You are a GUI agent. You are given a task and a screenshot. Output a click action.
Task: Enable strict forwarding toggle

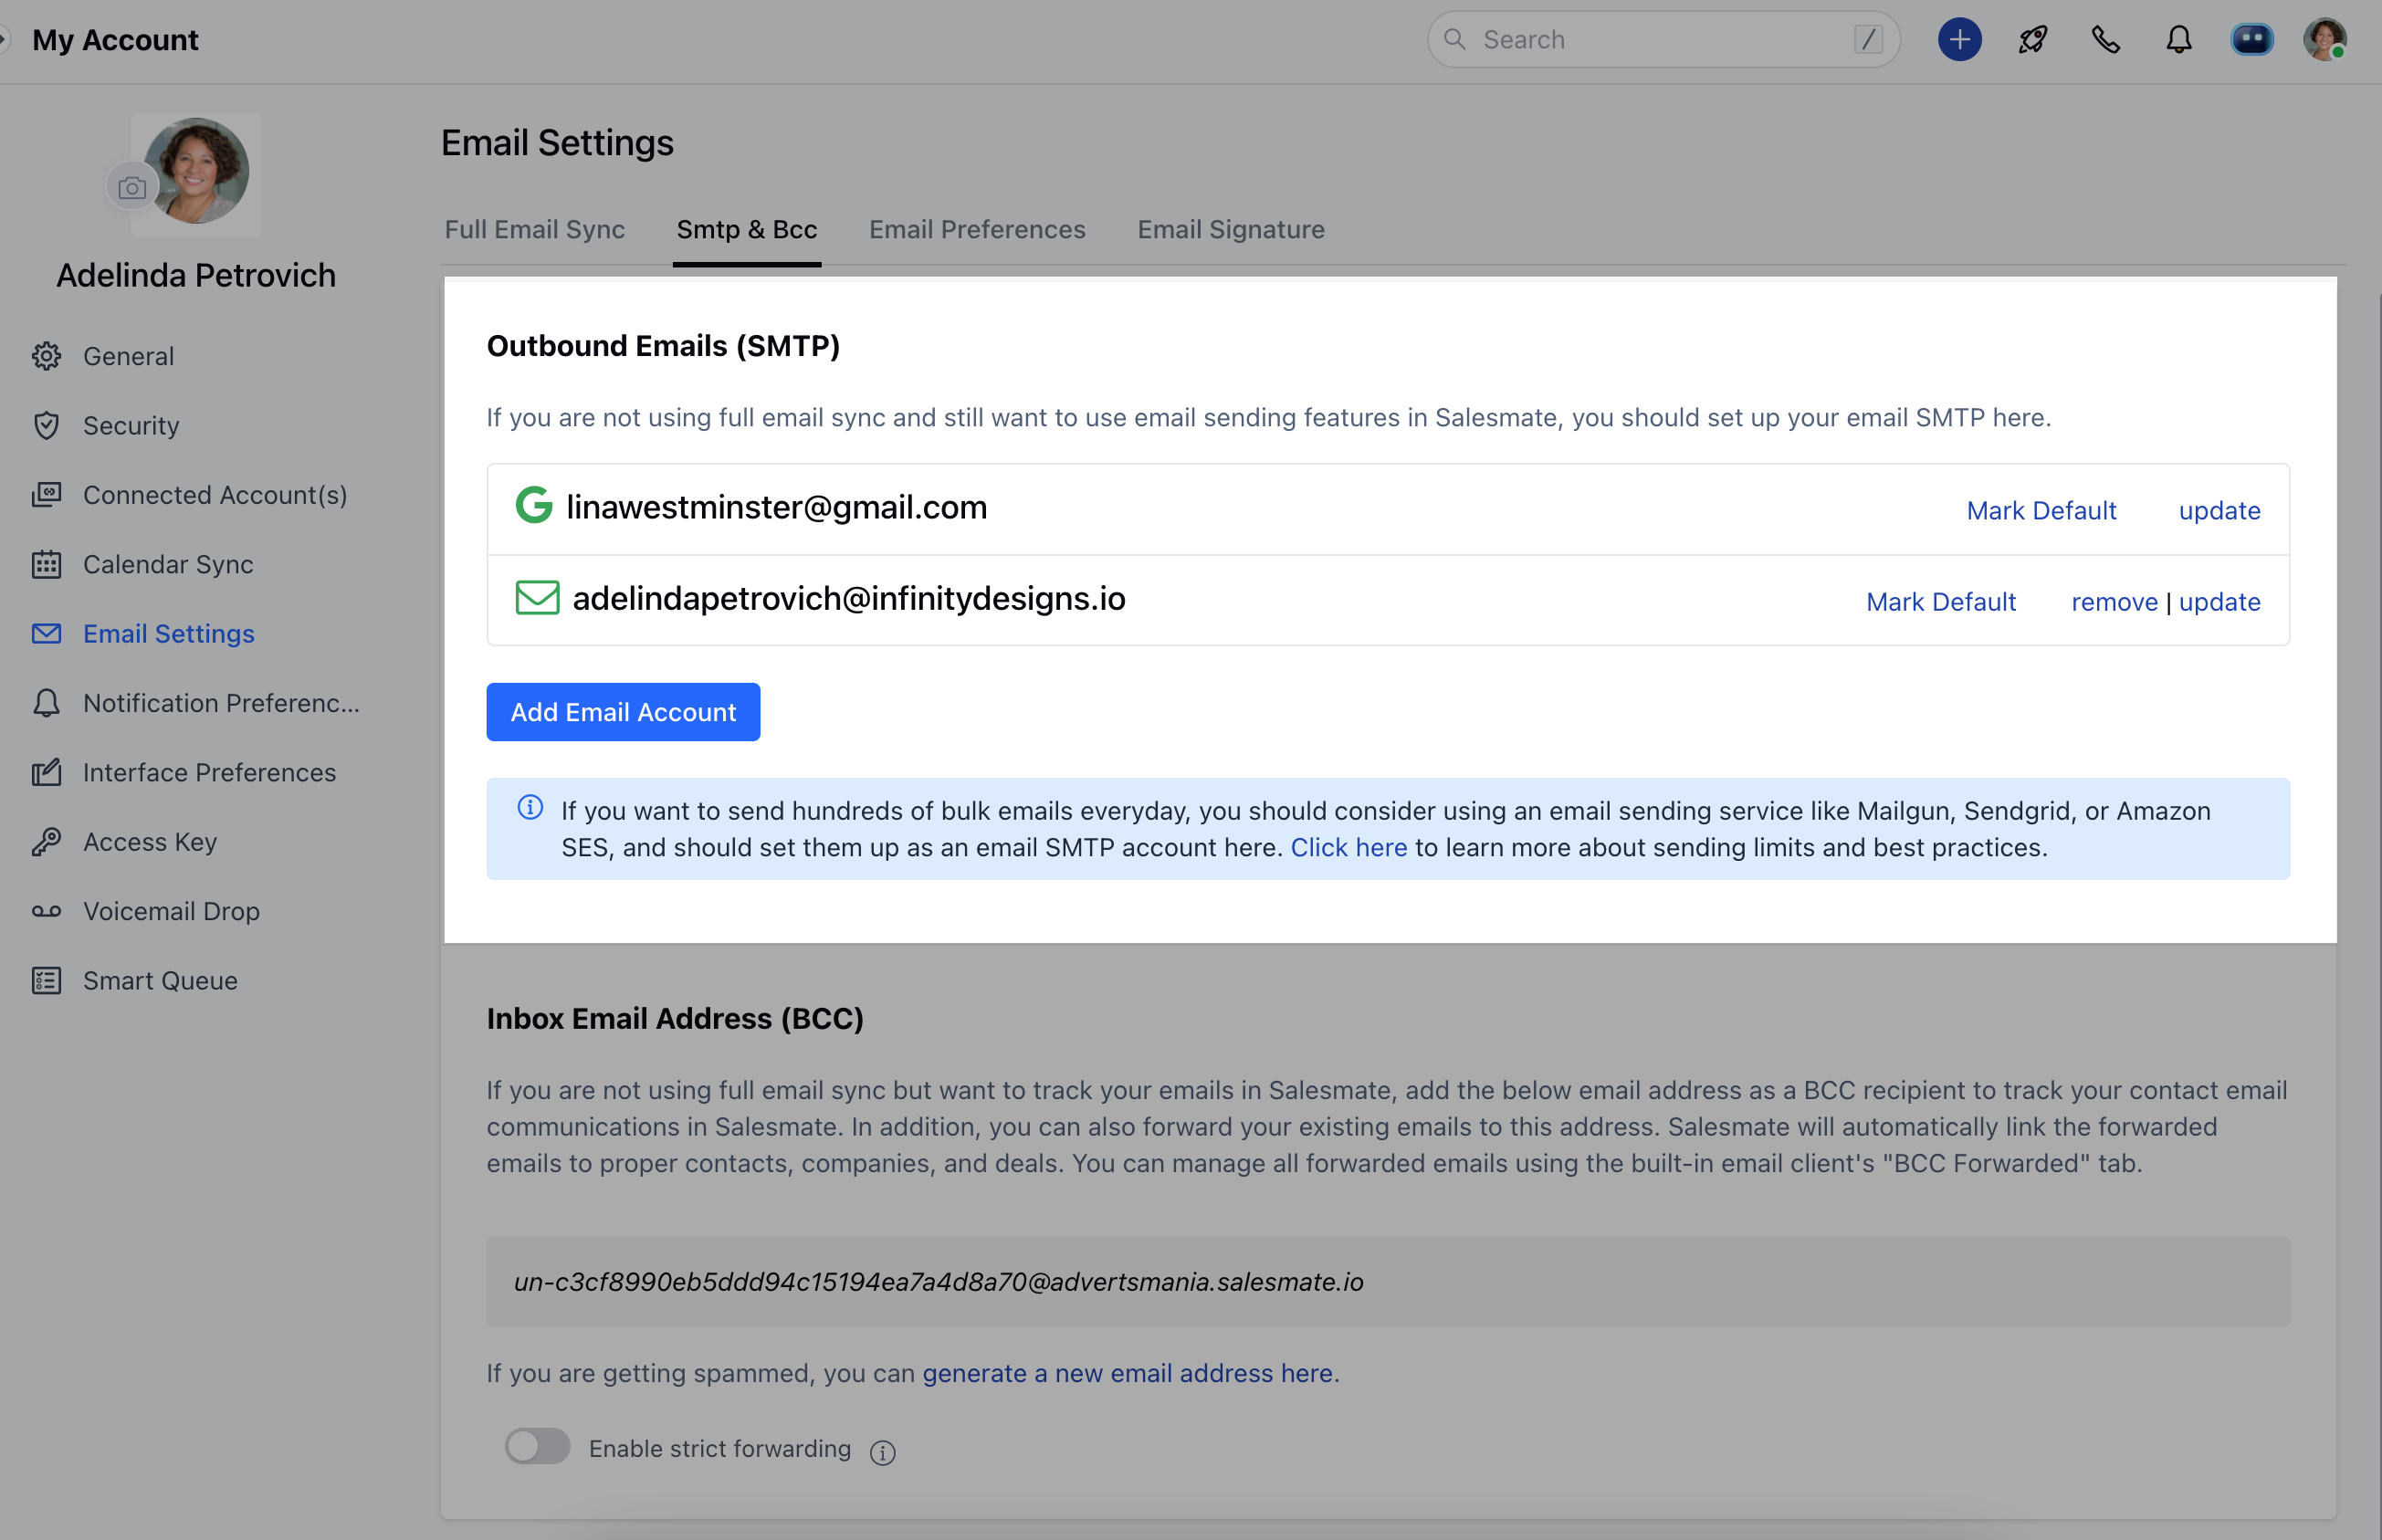(537, 1446)
